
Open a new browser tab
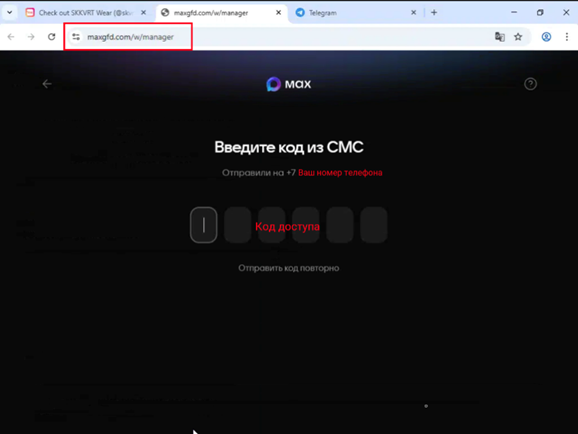tap(434, 13)
